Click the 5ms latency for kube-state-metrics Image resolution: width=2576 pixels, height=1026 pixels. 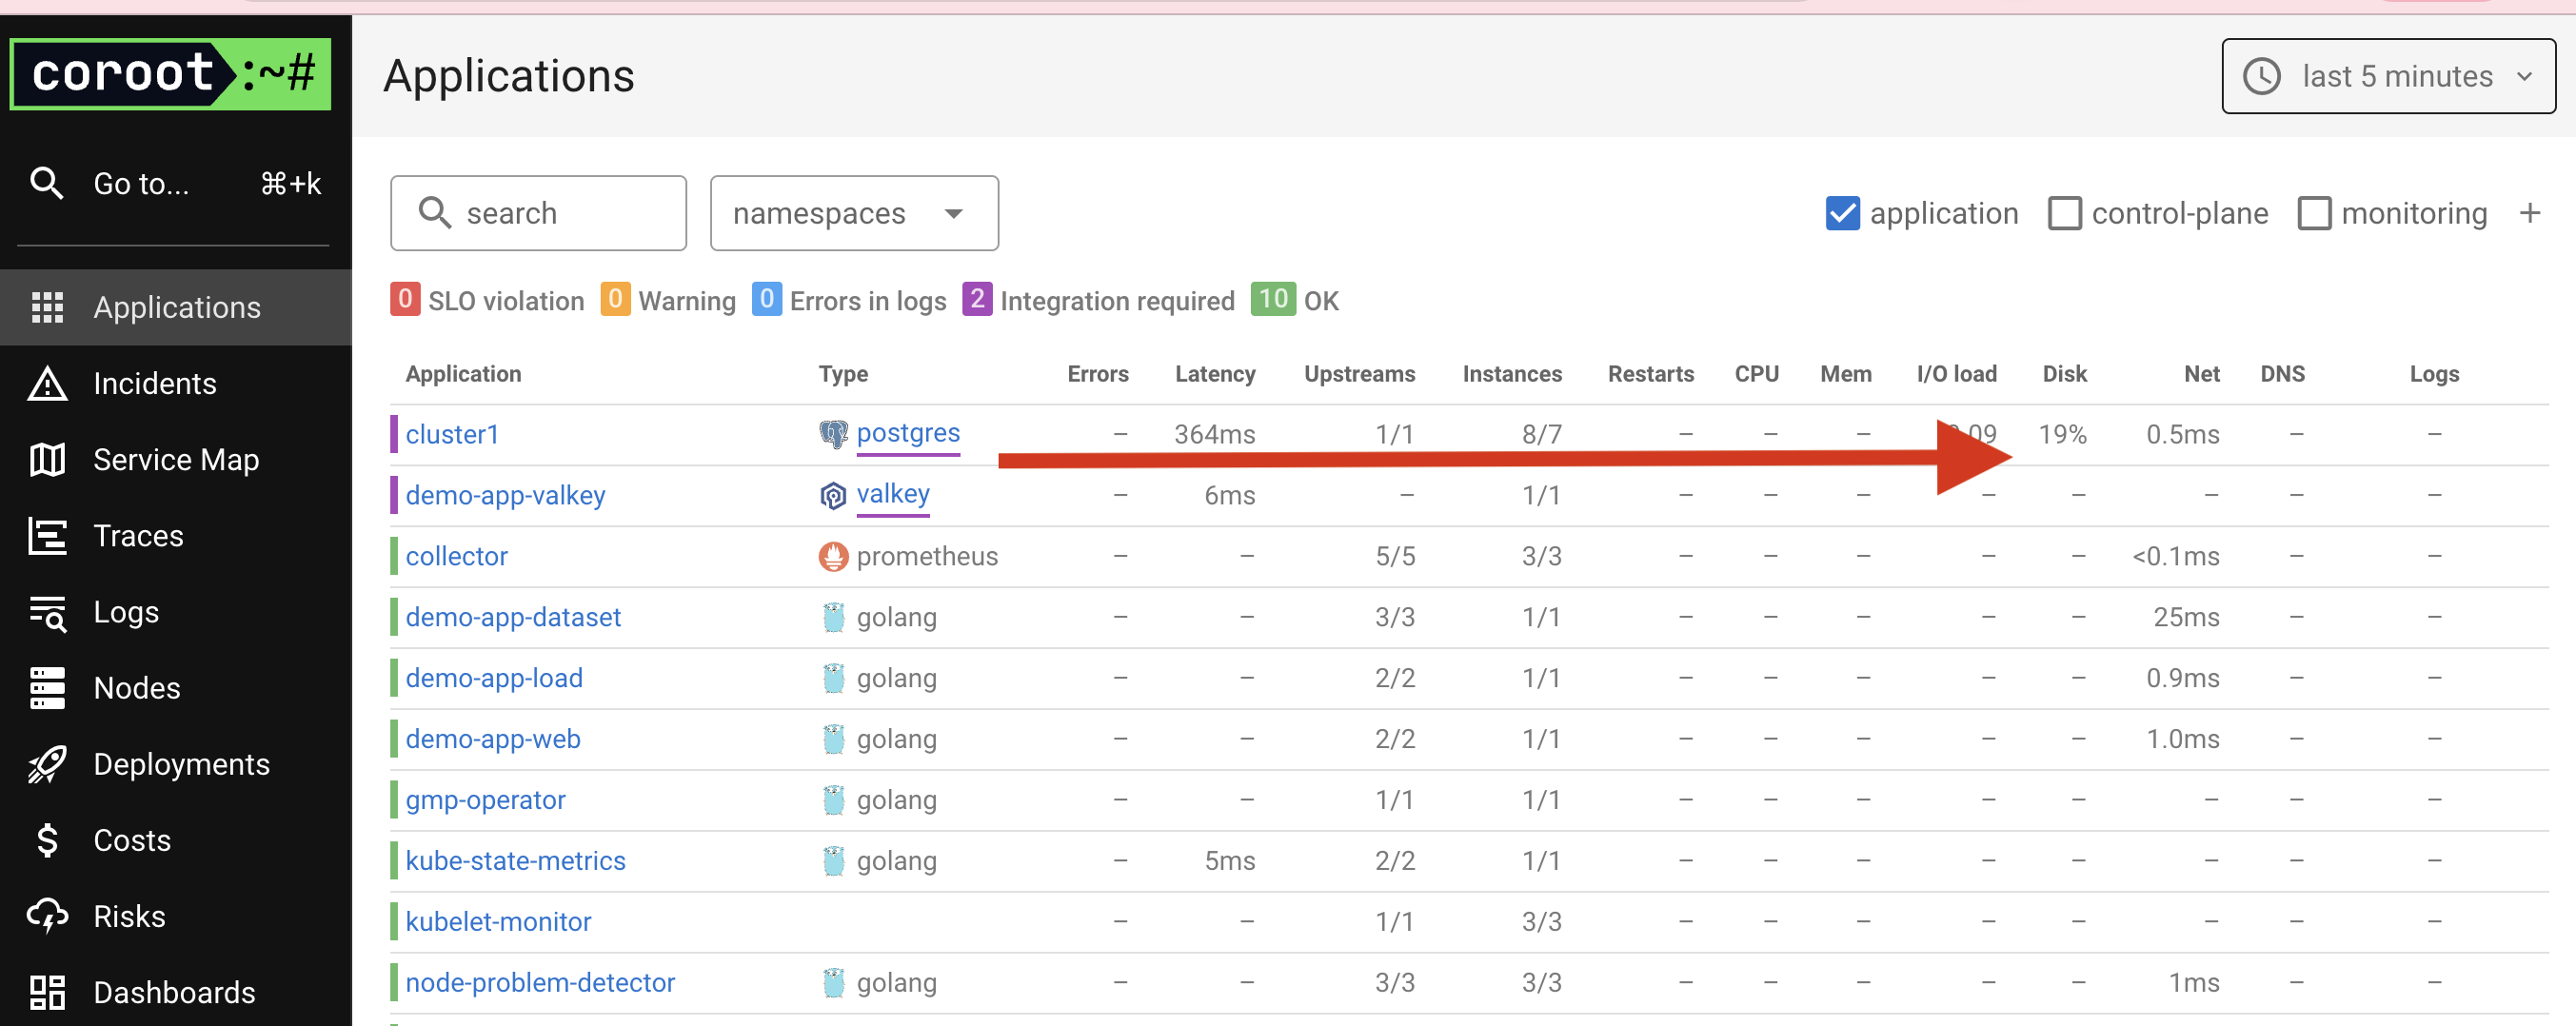(x=1229, y=861)
